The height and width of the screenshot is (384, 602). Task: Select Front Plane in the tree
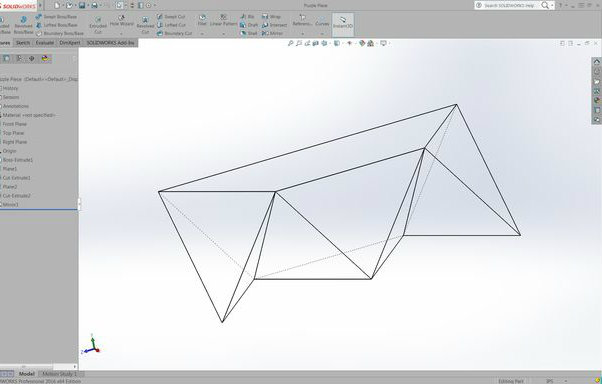tap(14, 124)
